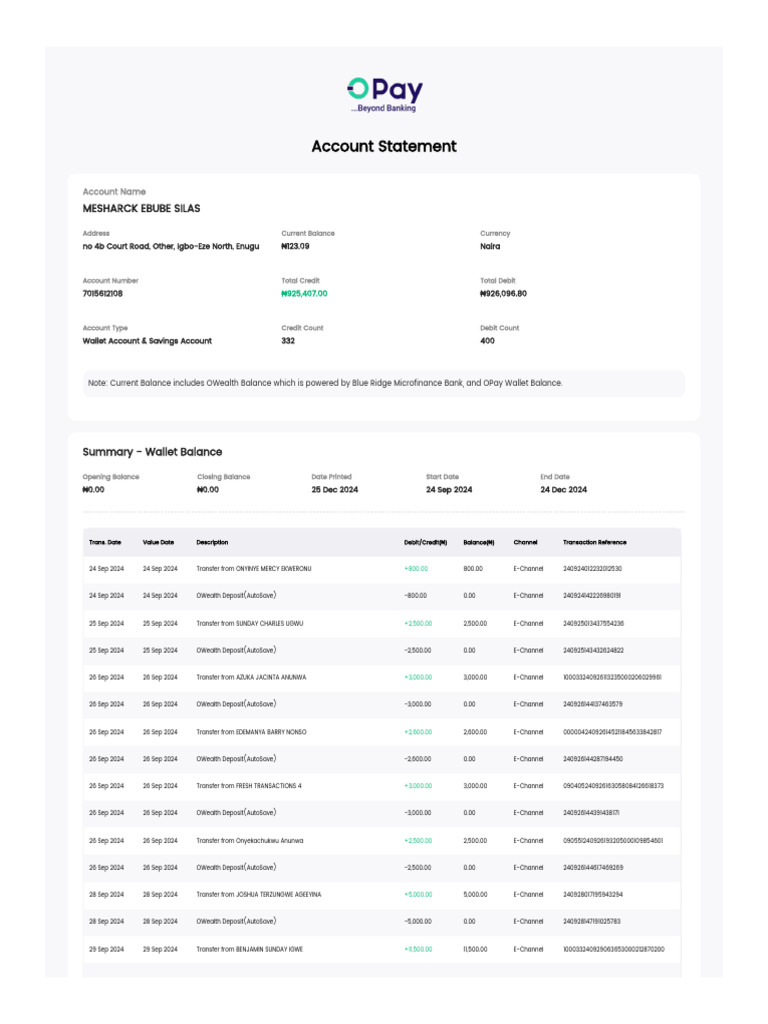Click the Currency value Naira
The image size is (768, 1024).
[x=490, y=246]
